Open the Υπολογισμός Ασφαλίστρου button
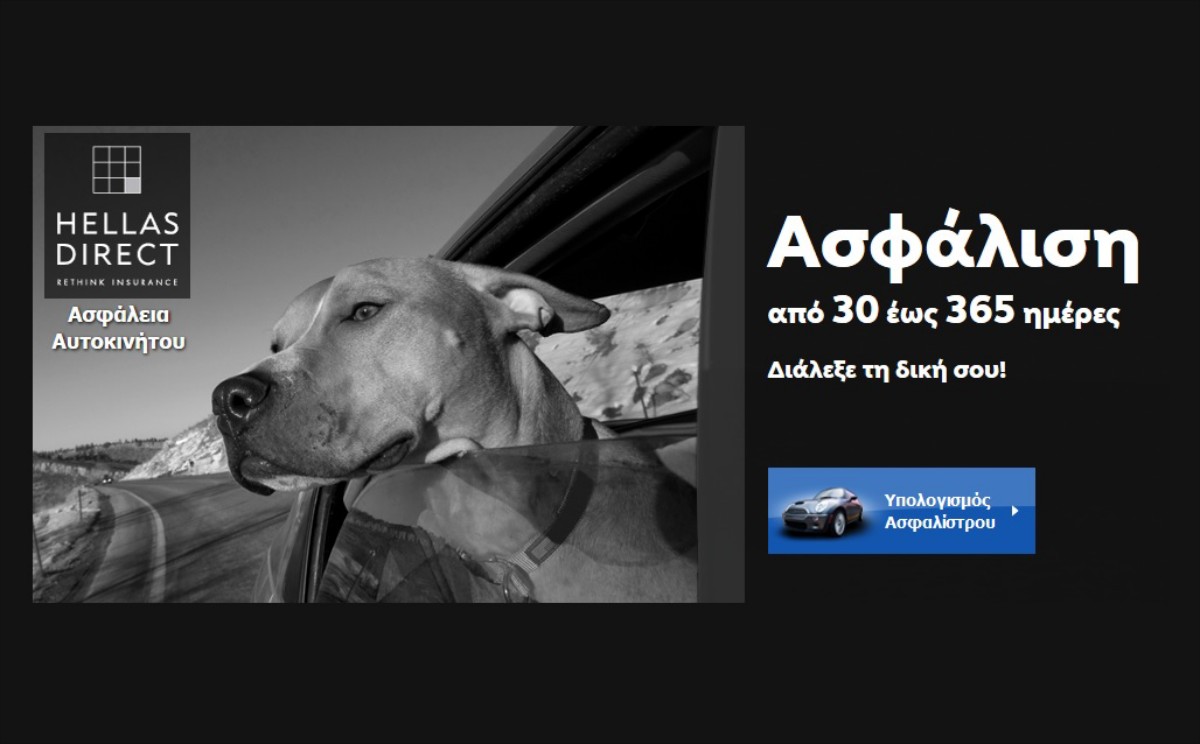1200x744 pixels. [x=901, y=511]
